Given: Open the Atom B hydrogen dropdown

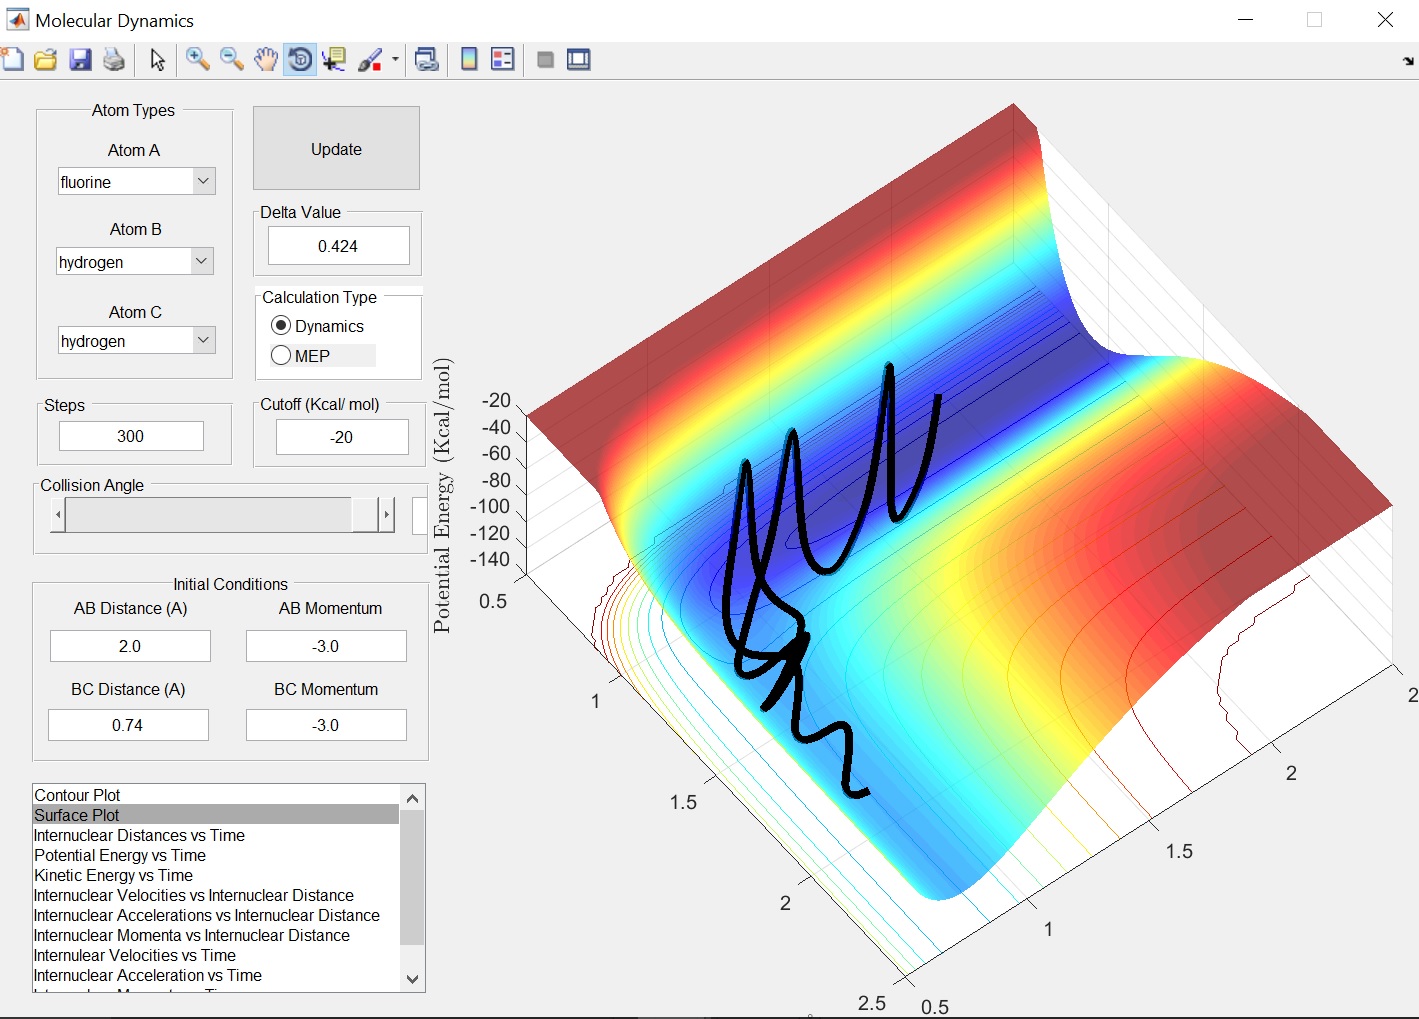Looking at the screenshot, I should (201, 262).
